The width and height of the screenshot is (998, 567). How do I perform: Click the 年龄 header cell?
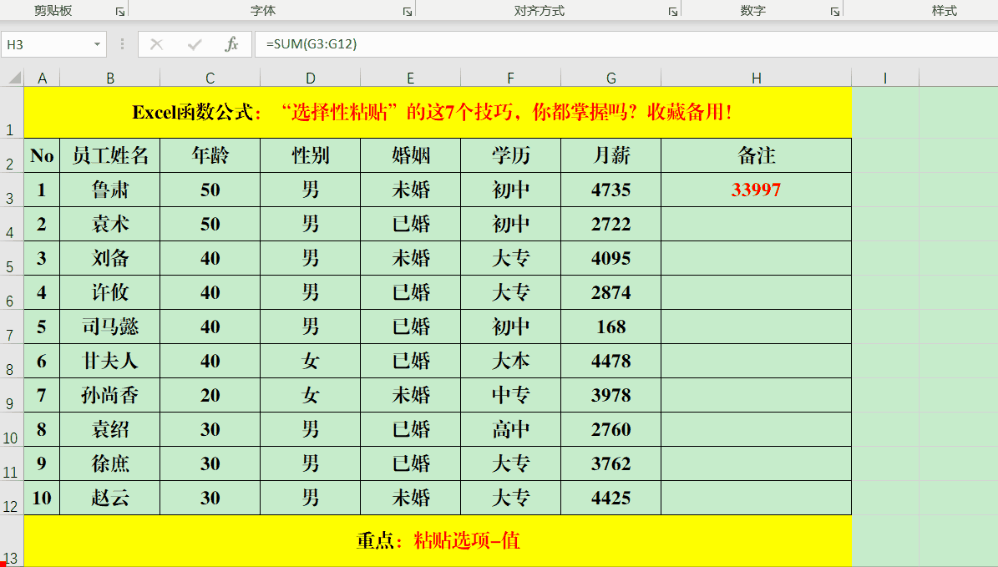pyautogui.click(x=210, y=156)
